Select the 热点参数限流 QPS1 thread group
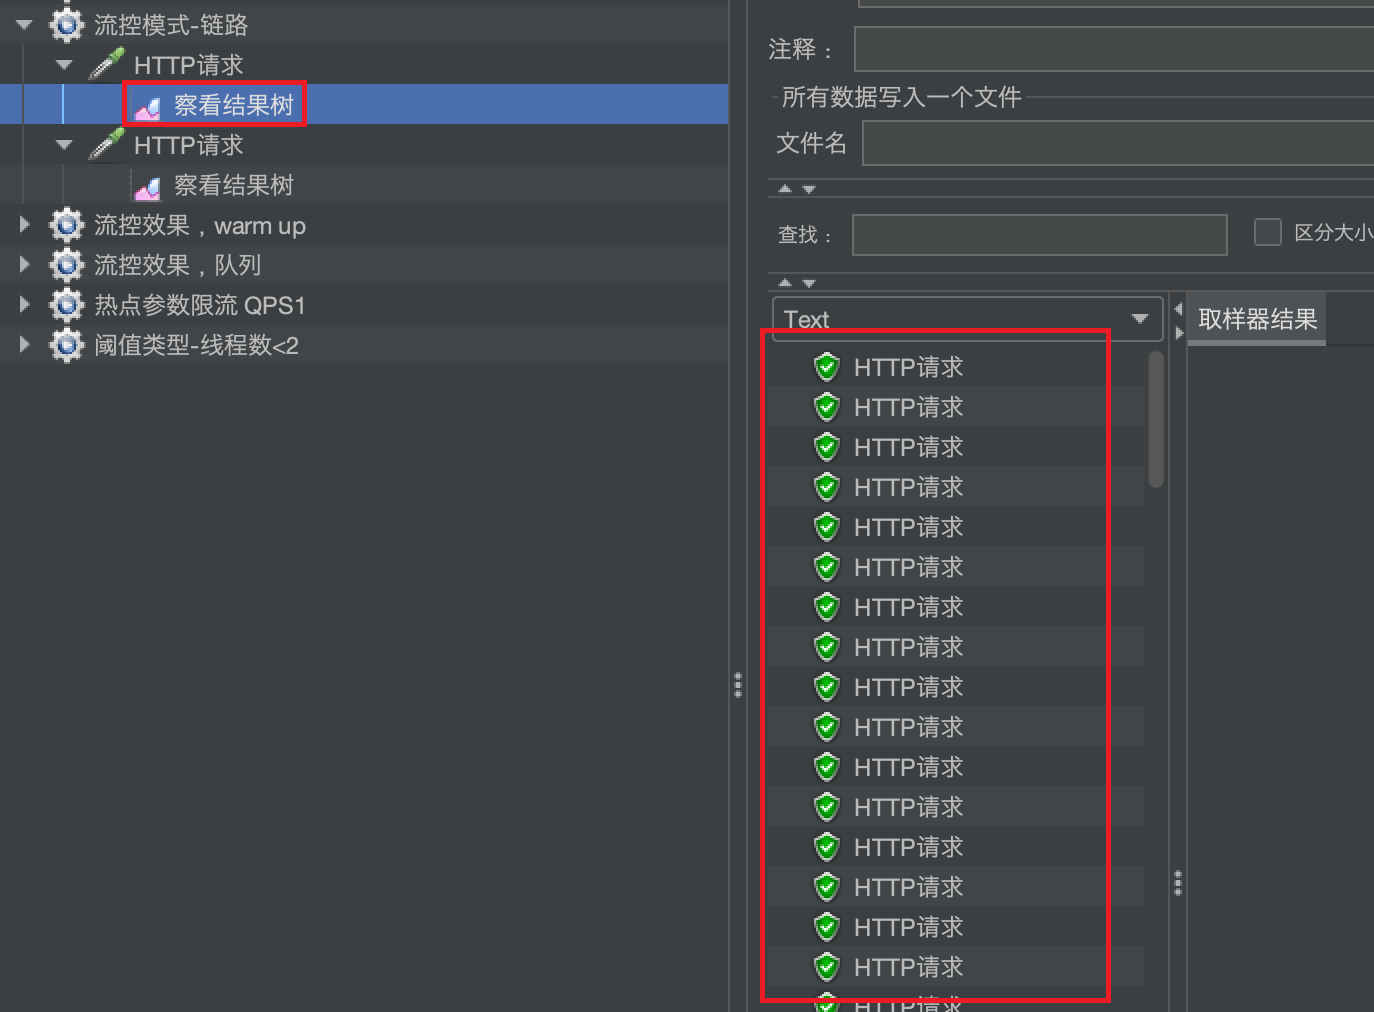The image size is (1374, 1012). point(200,305)
